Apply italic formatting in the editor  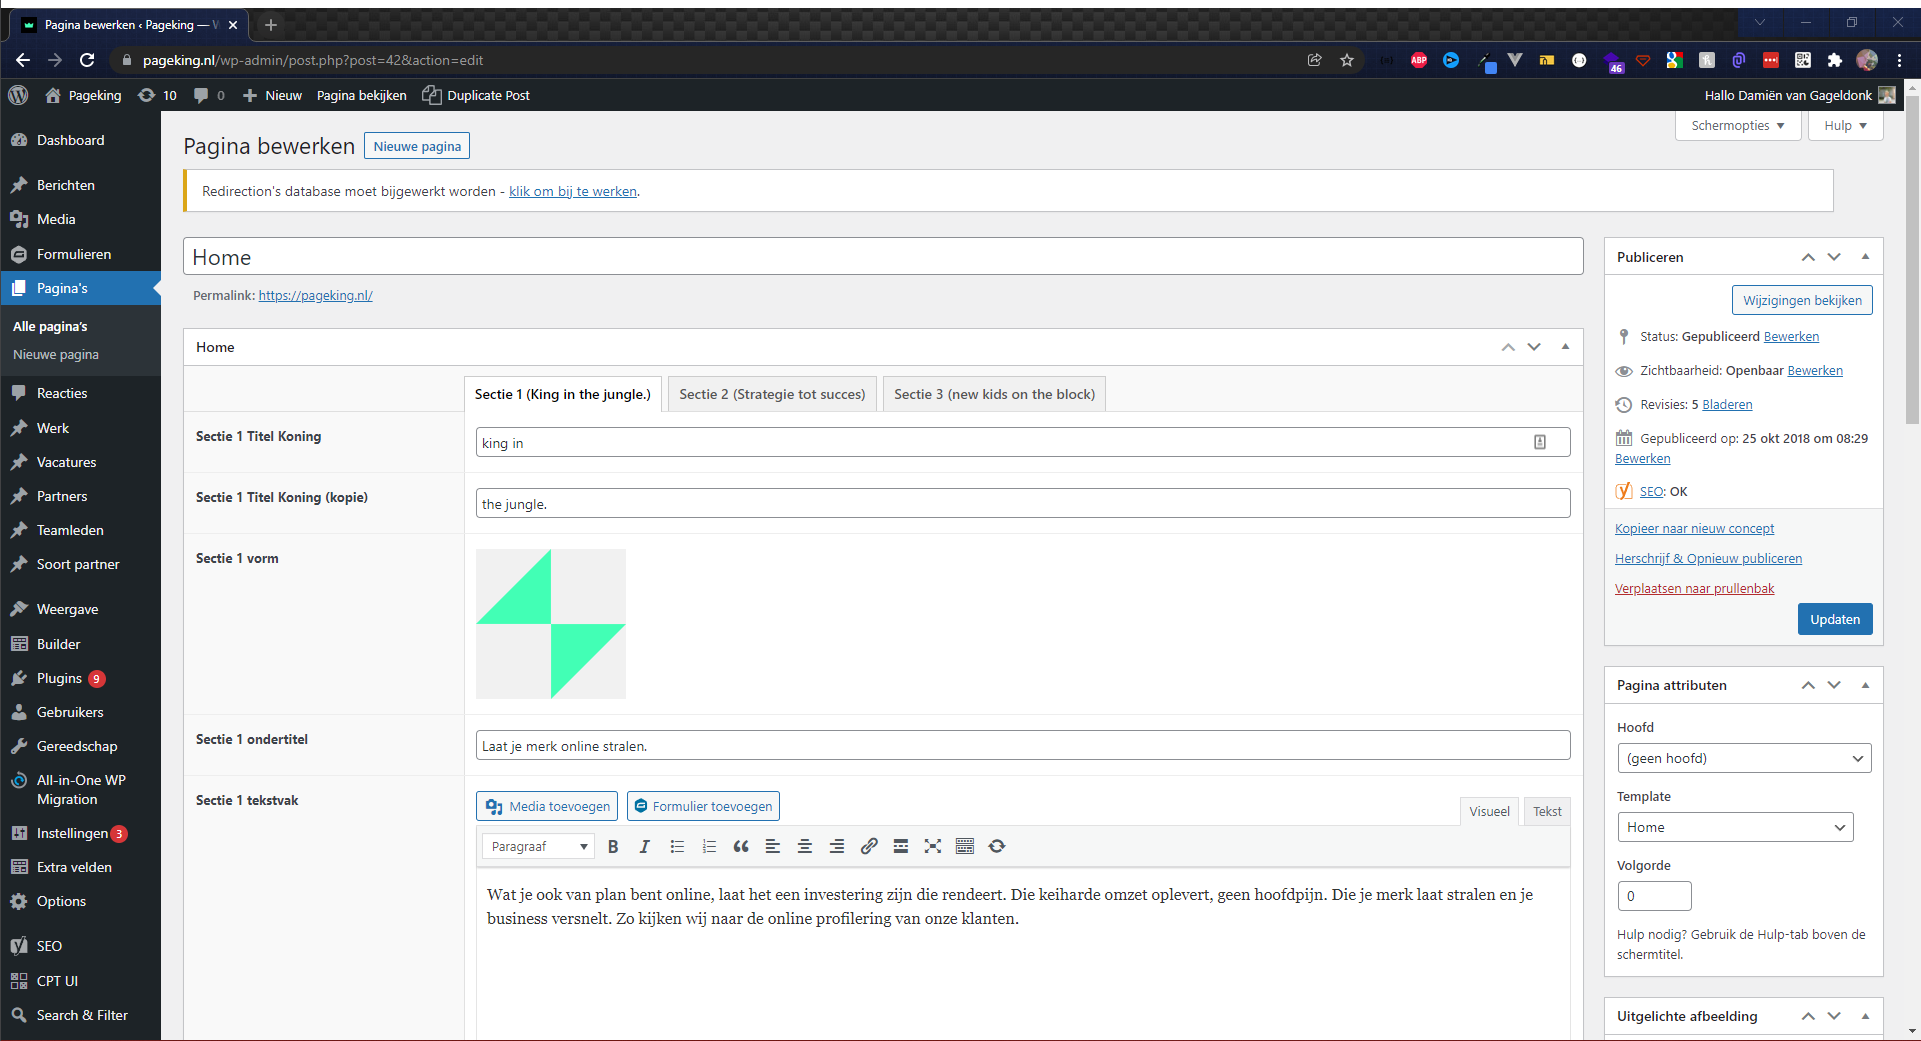coord(645,847)
